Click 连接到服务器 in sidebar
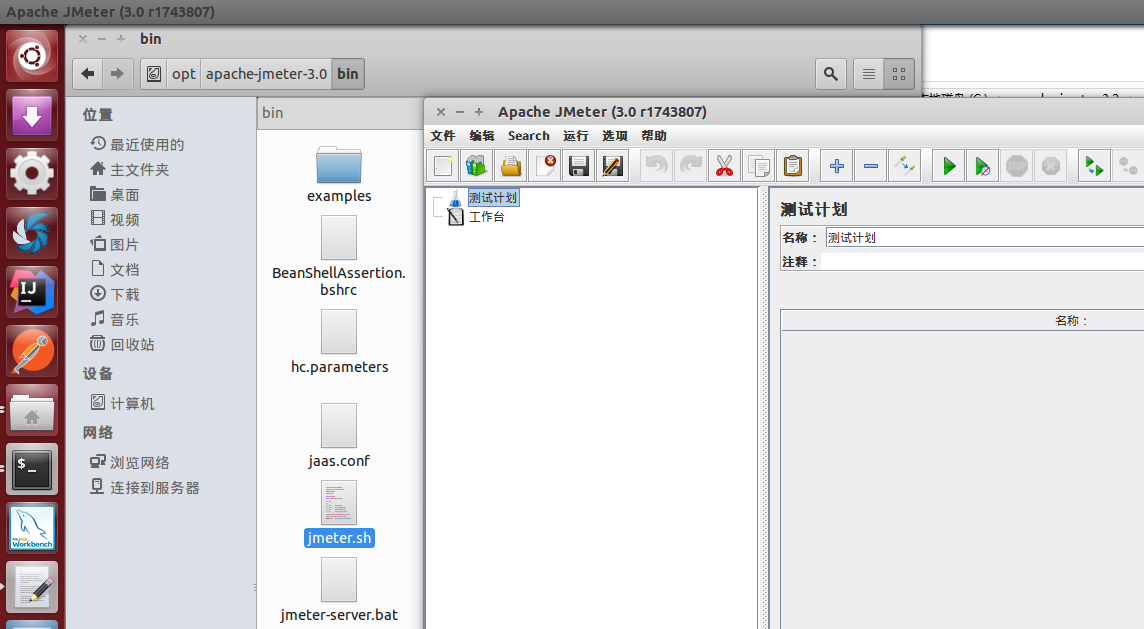The width and height of the screenshot is (1144, 629). click(x=144, y=487)
